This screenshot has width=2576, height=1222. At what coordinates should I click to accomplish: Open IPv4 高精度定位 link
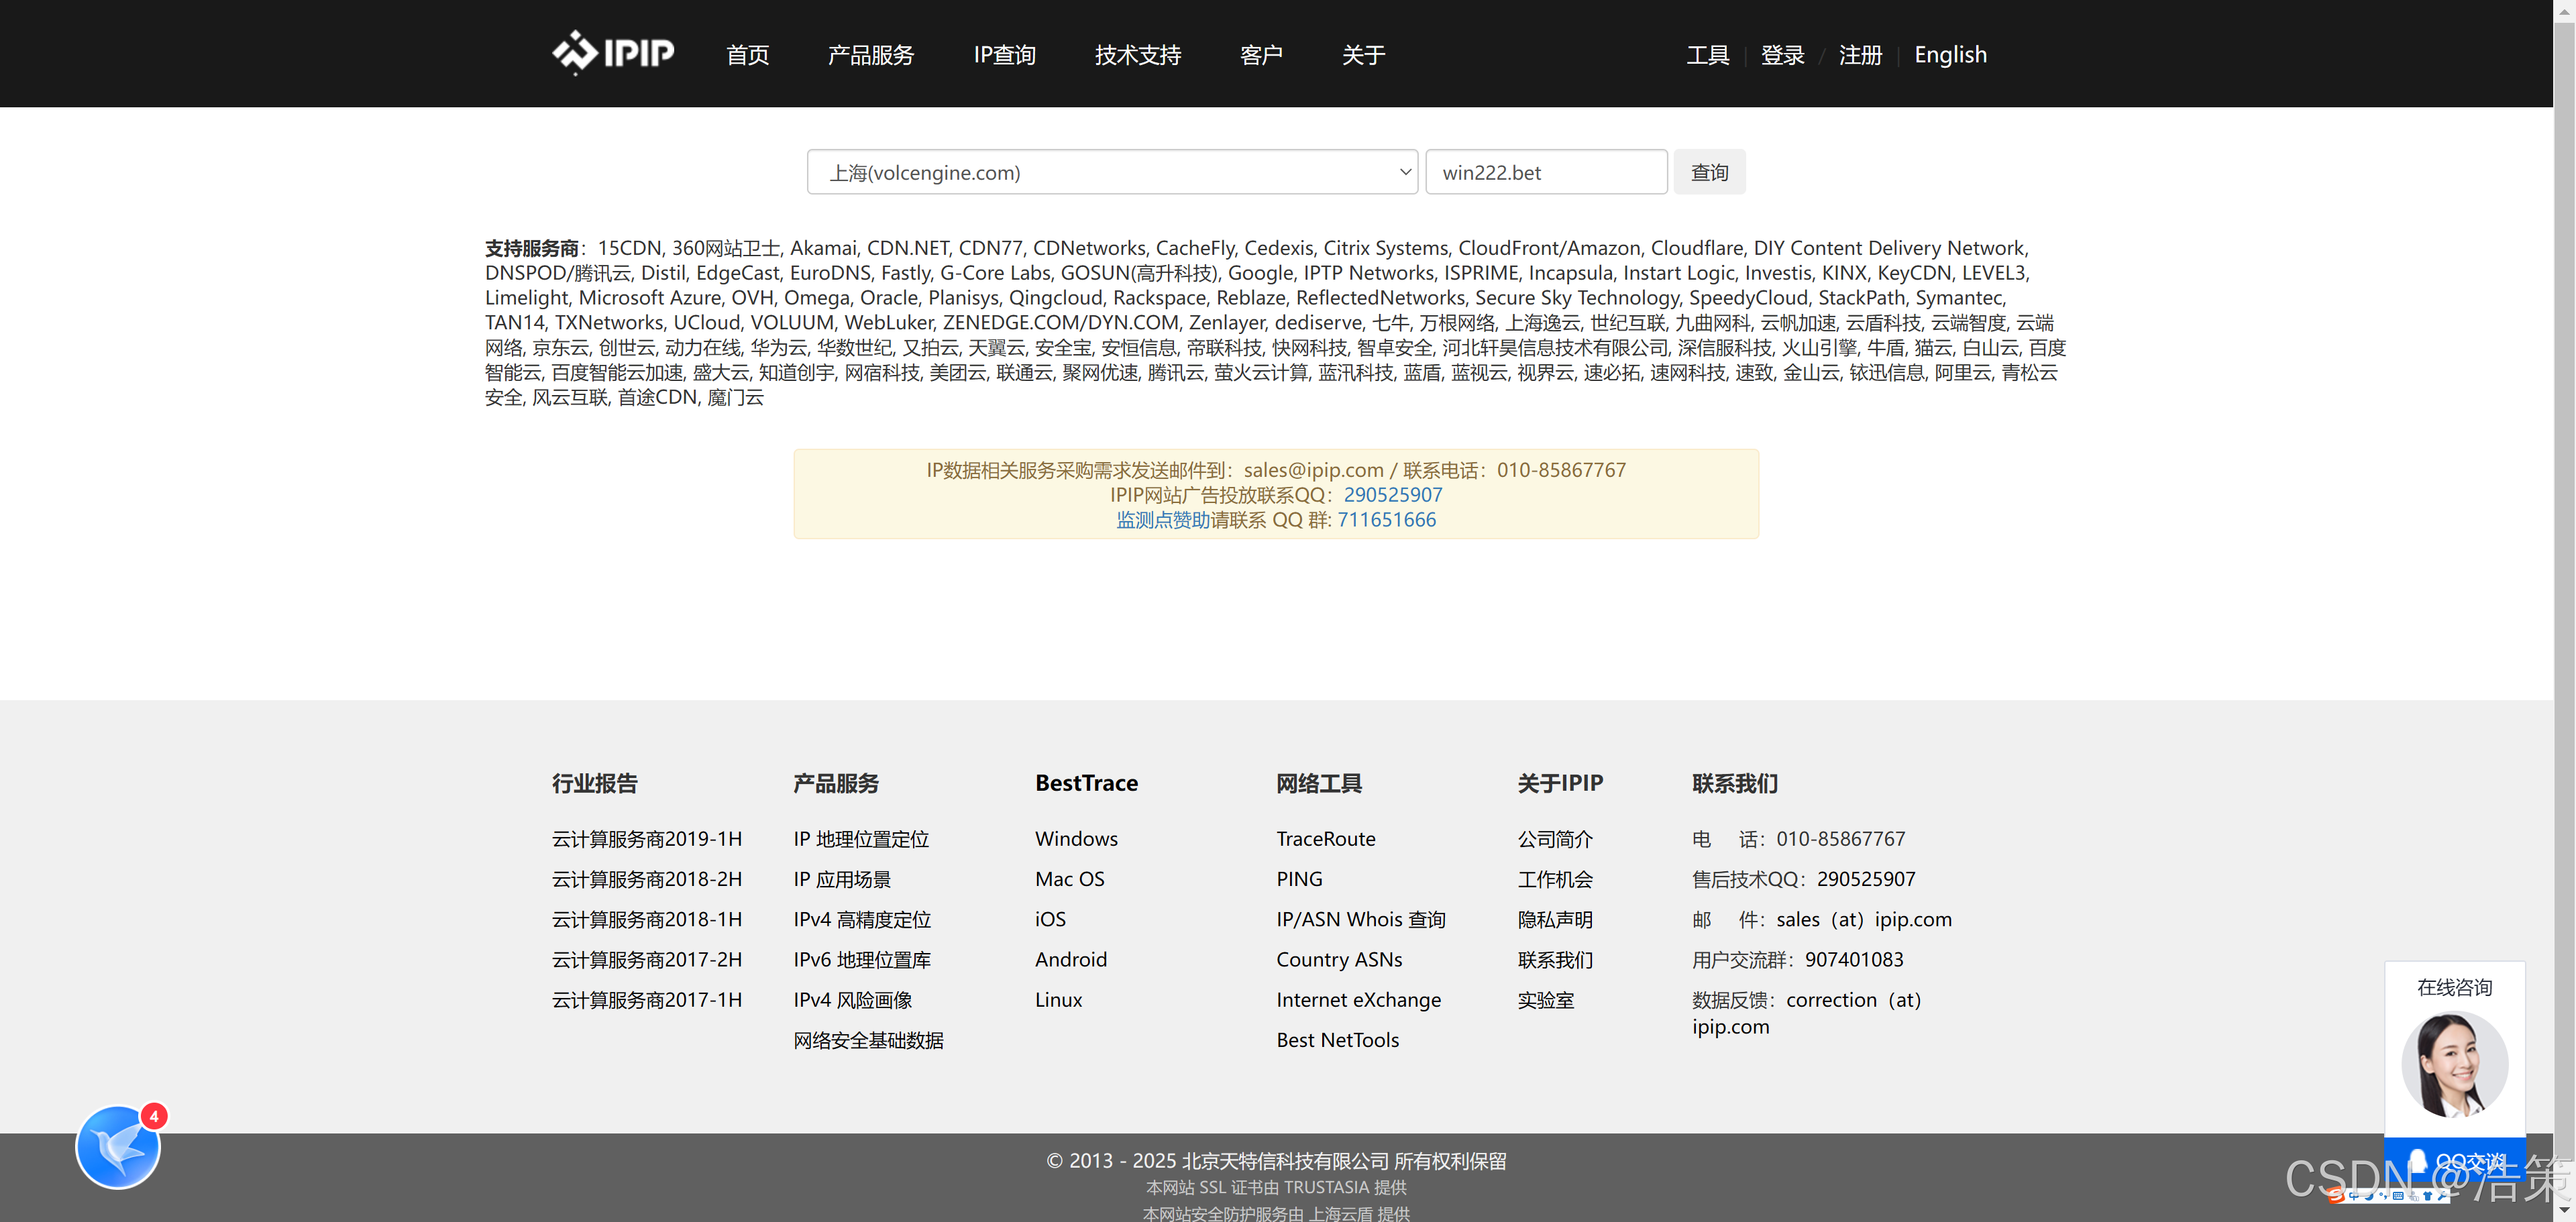(x=862, y=919)
